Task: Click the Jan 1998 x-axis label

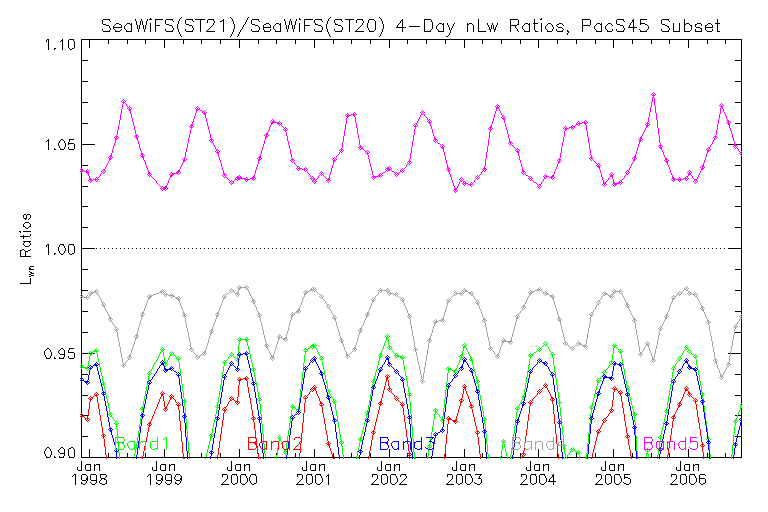Action: pyautogui.click(x=89, y=473)
